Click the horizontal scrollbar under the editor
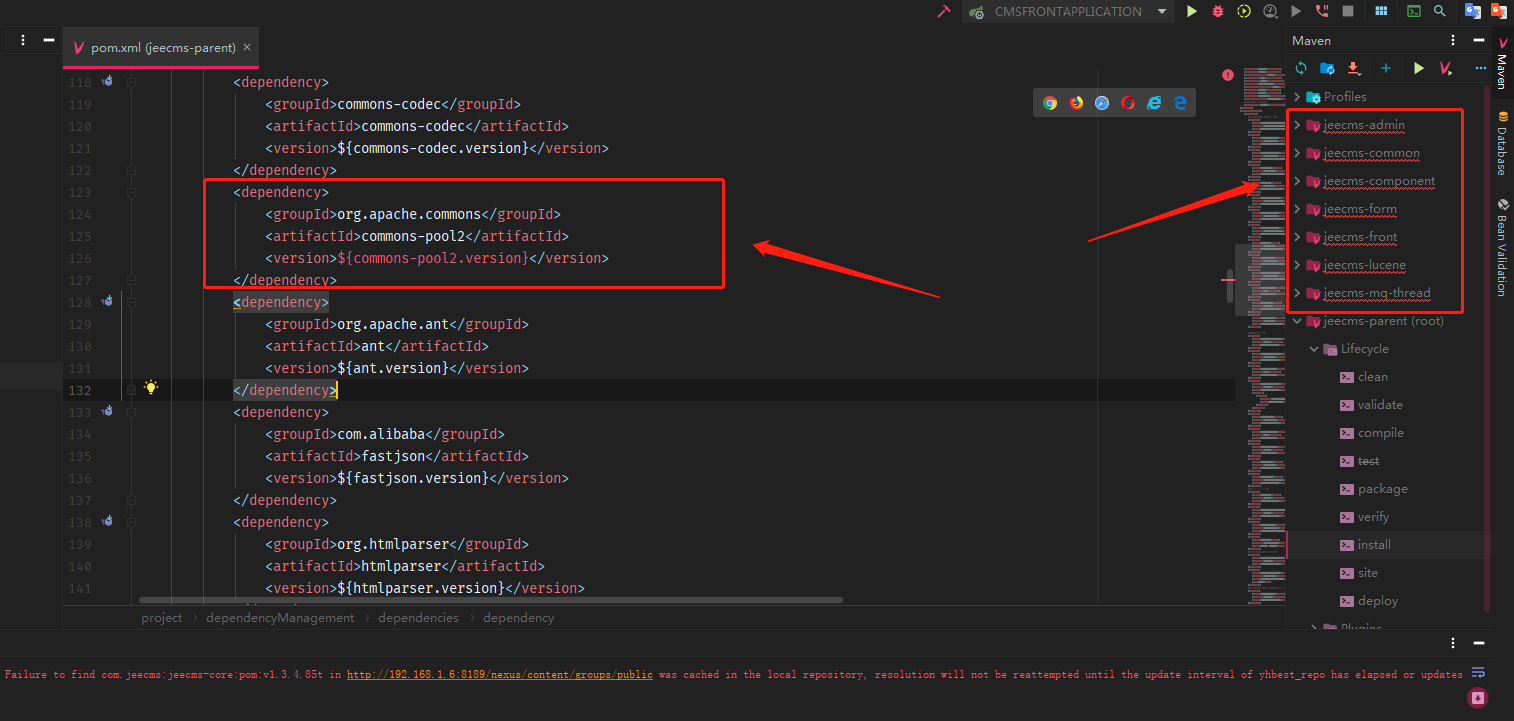Viewport: 1514px width, 721px height. [490, 600]
